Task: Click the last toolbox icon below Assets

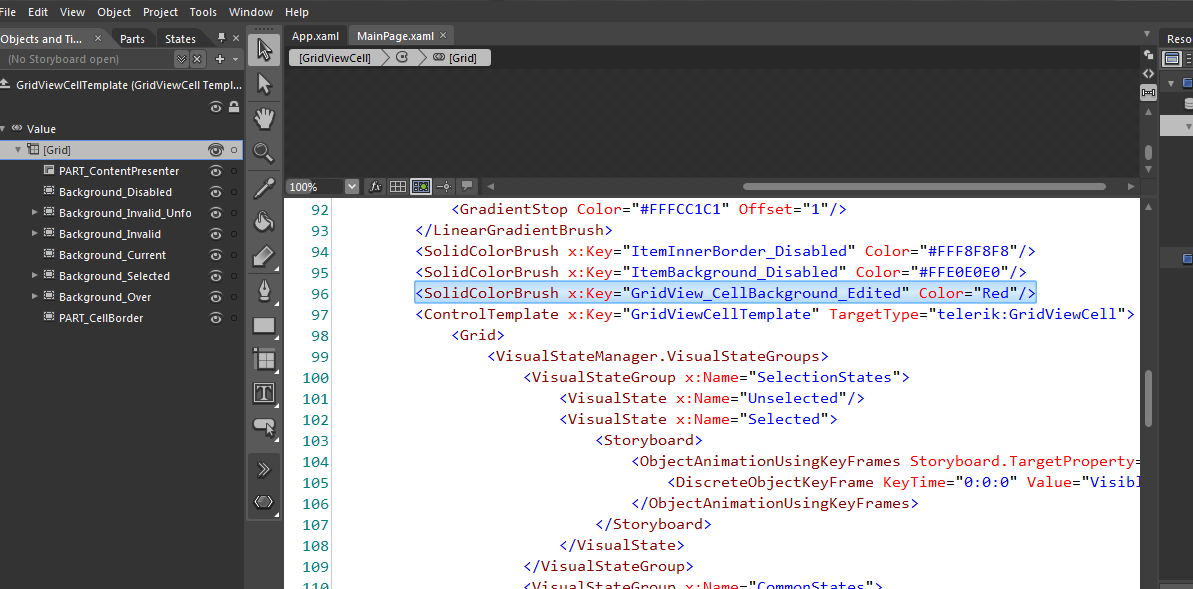Action: (x=264, y=502)
